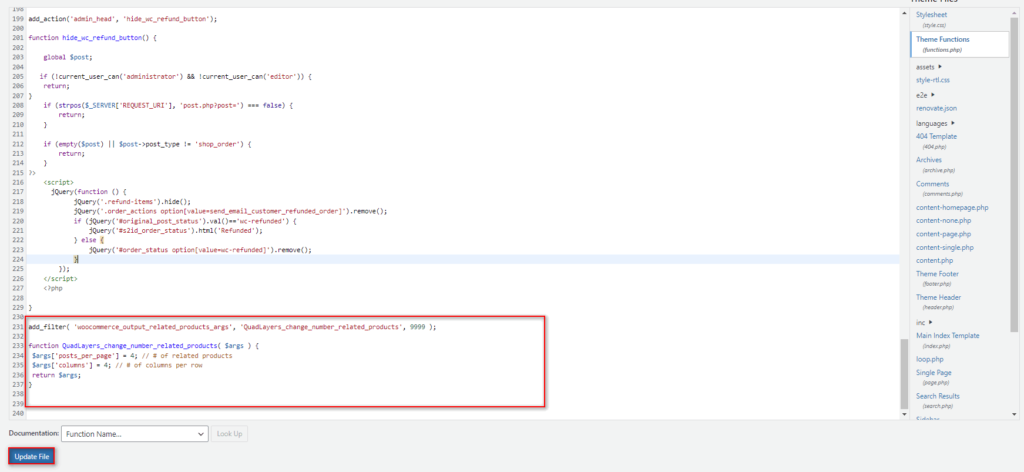The image size is (1024, 472).
Task: Open the Comments (comments.php) file
Action: click(x=933, y=184)
